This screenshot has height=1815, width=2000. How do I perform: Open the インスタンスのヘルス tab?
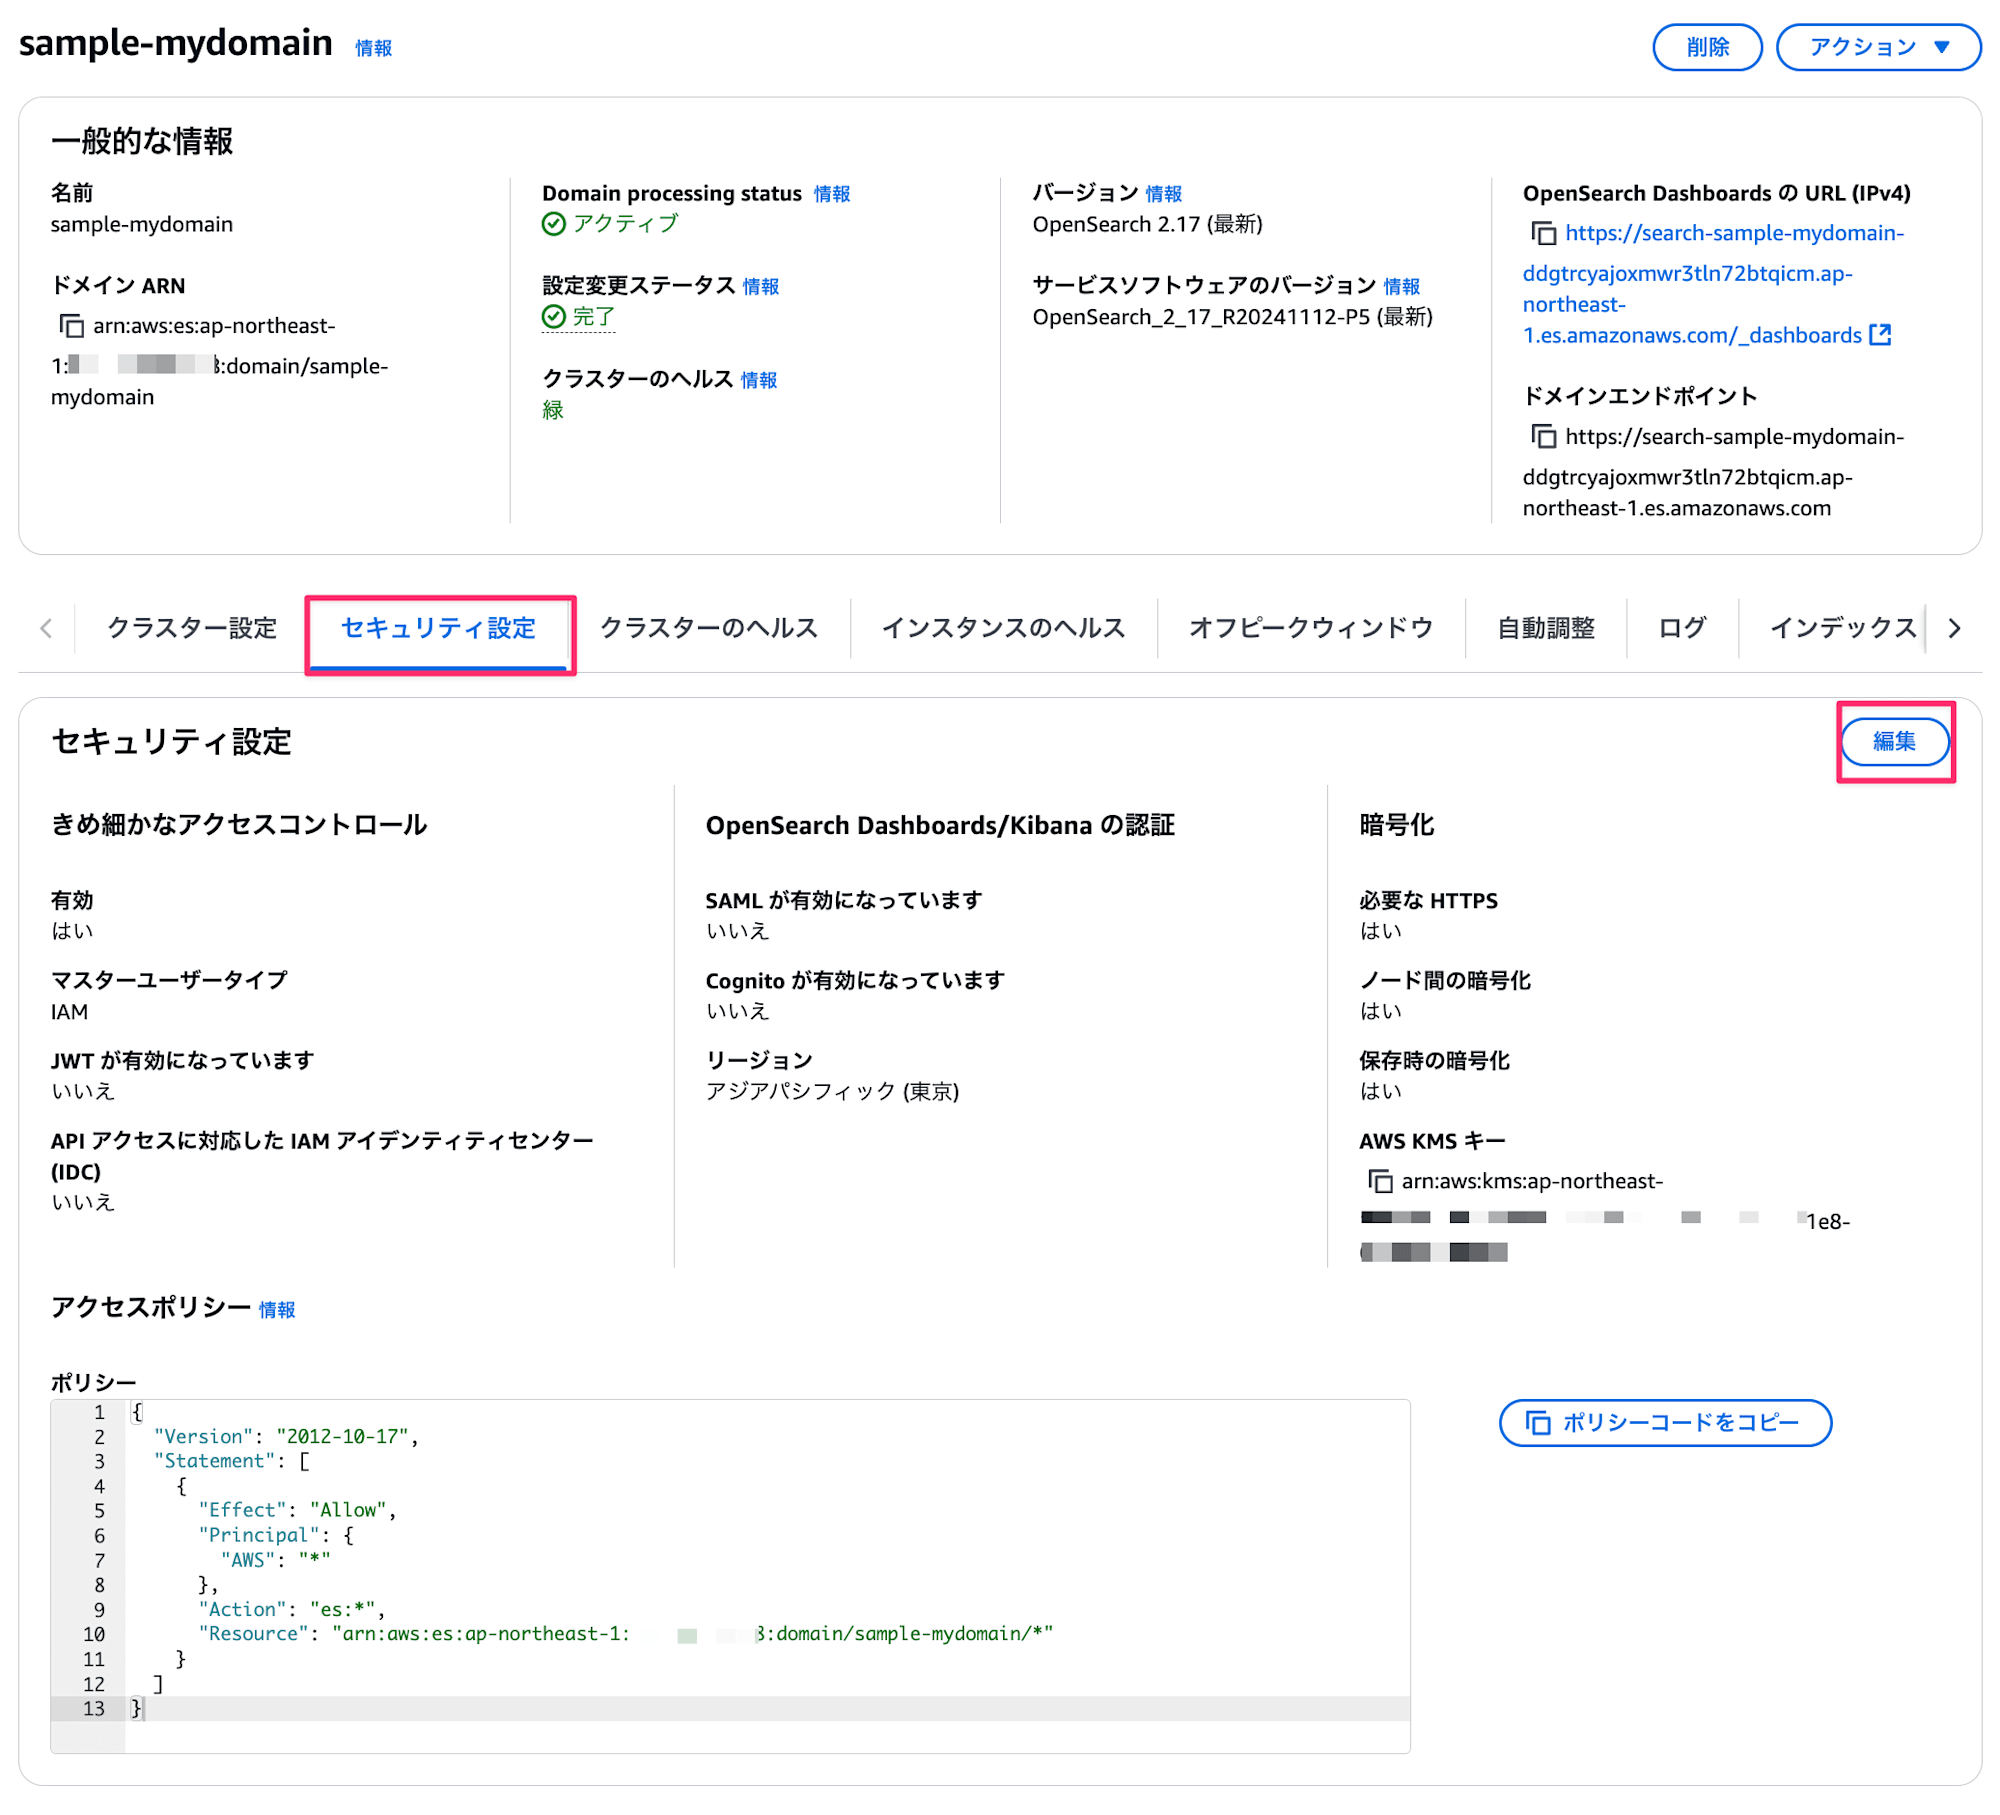pos(1004,628)
